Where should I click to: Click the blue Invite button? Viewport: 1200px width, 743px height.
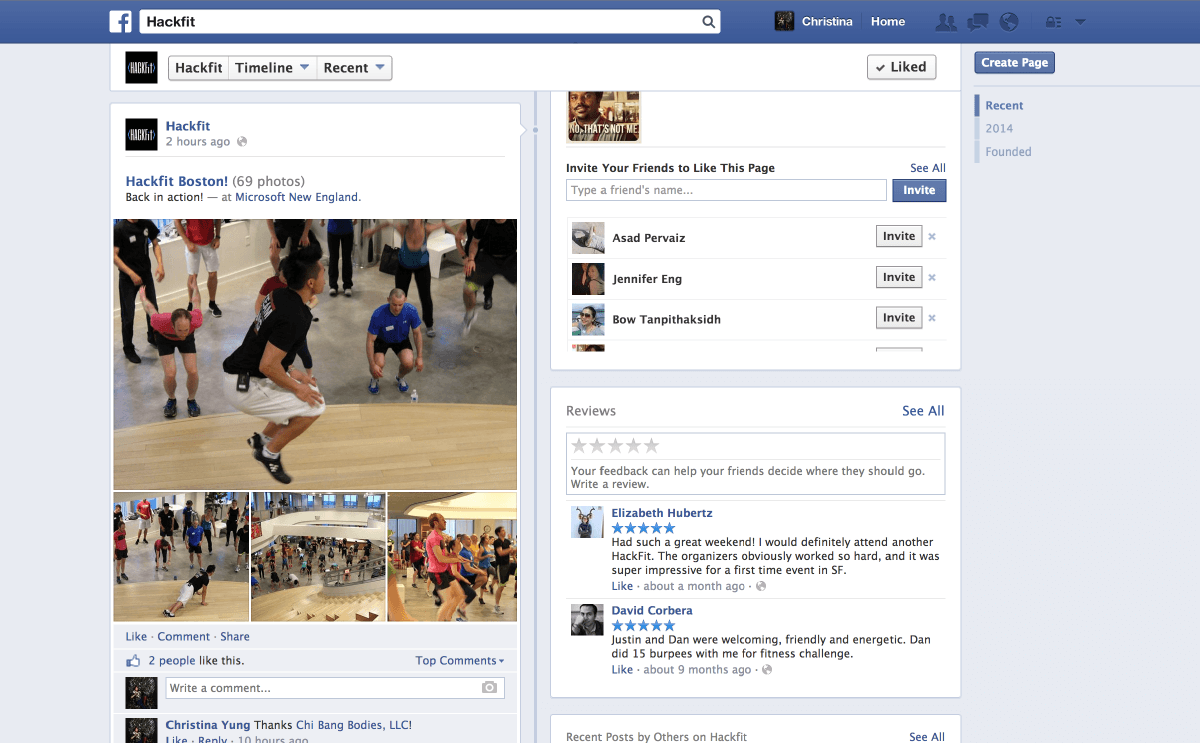pyautogui.click(x=919, y=190)
